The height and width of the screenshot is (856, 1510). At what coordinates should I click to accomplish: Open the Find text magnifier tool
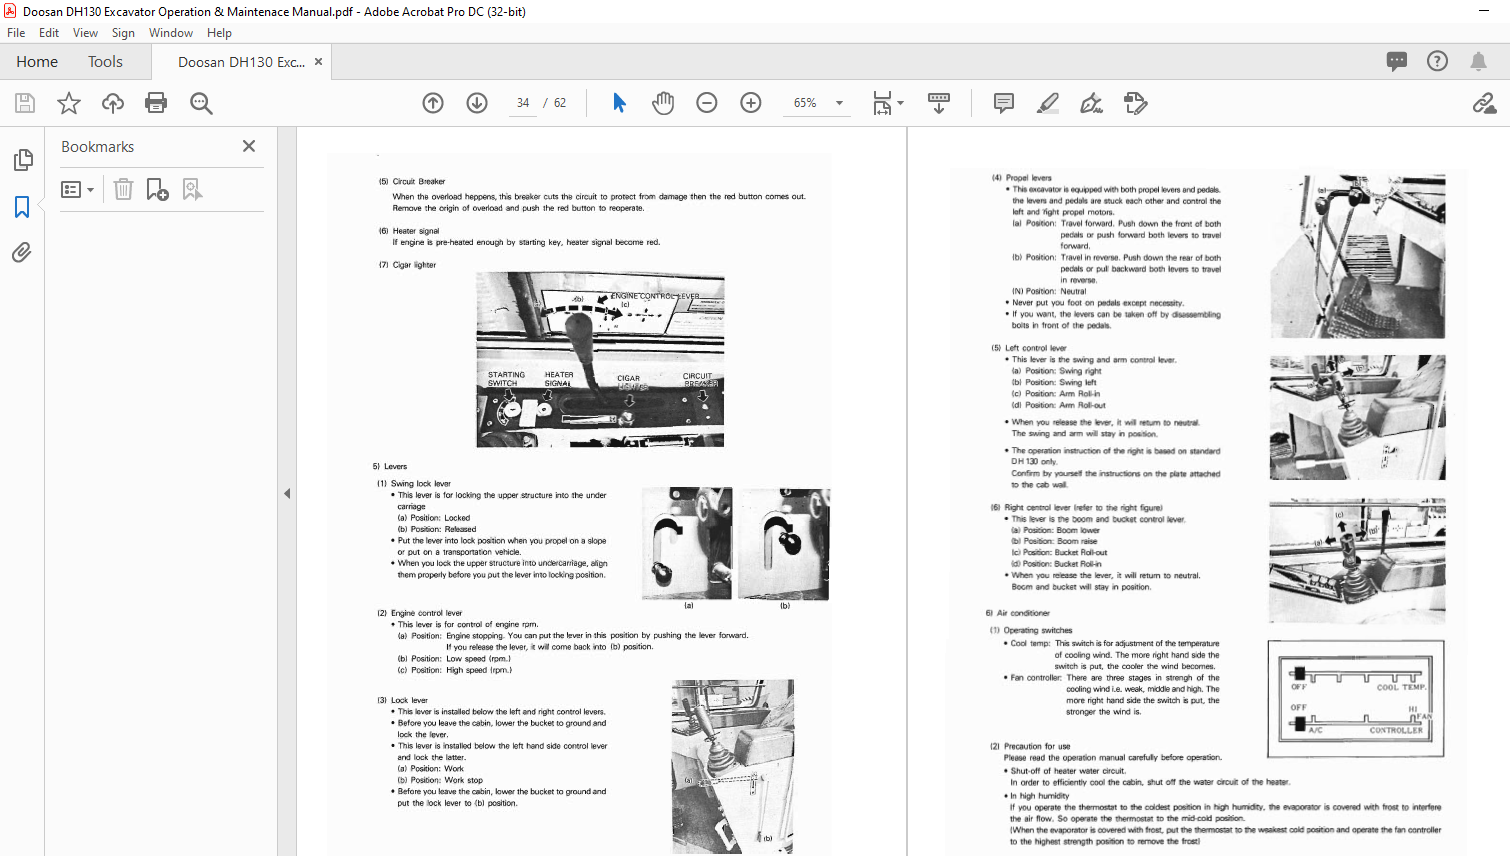point(201,103)
